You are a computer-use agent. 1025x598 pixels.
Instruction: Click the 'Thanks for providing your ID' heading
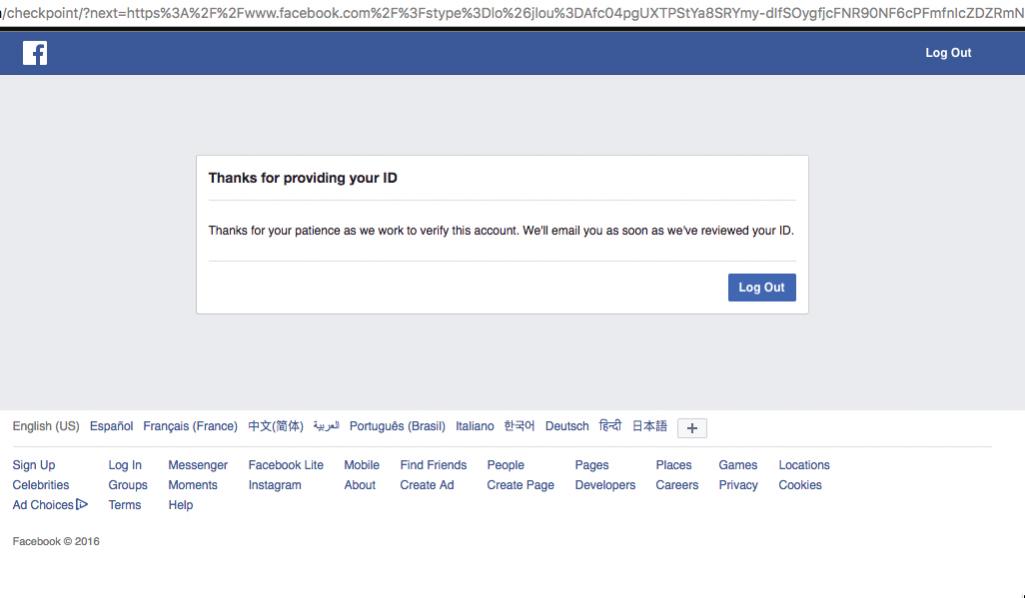tap(303, 178)
